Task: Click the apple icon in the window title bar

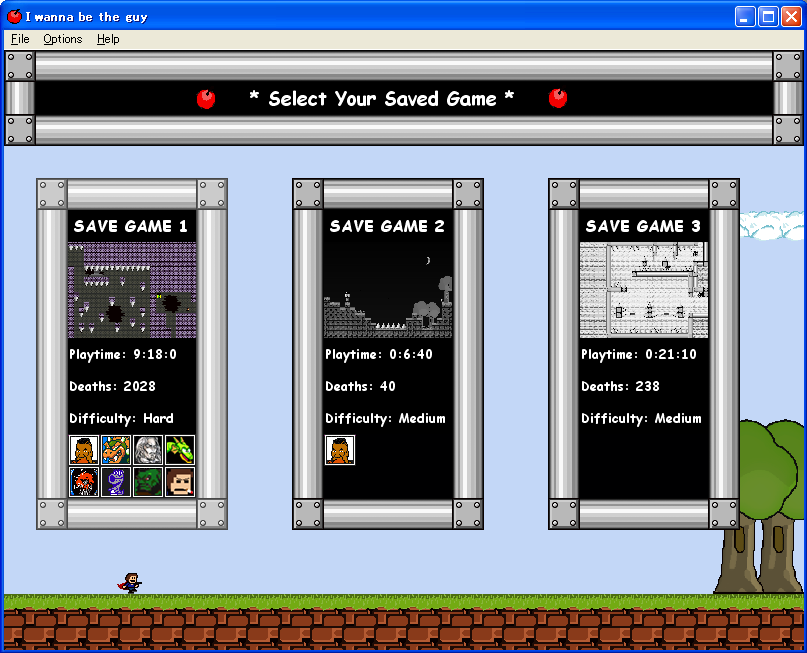Action: 14,16
